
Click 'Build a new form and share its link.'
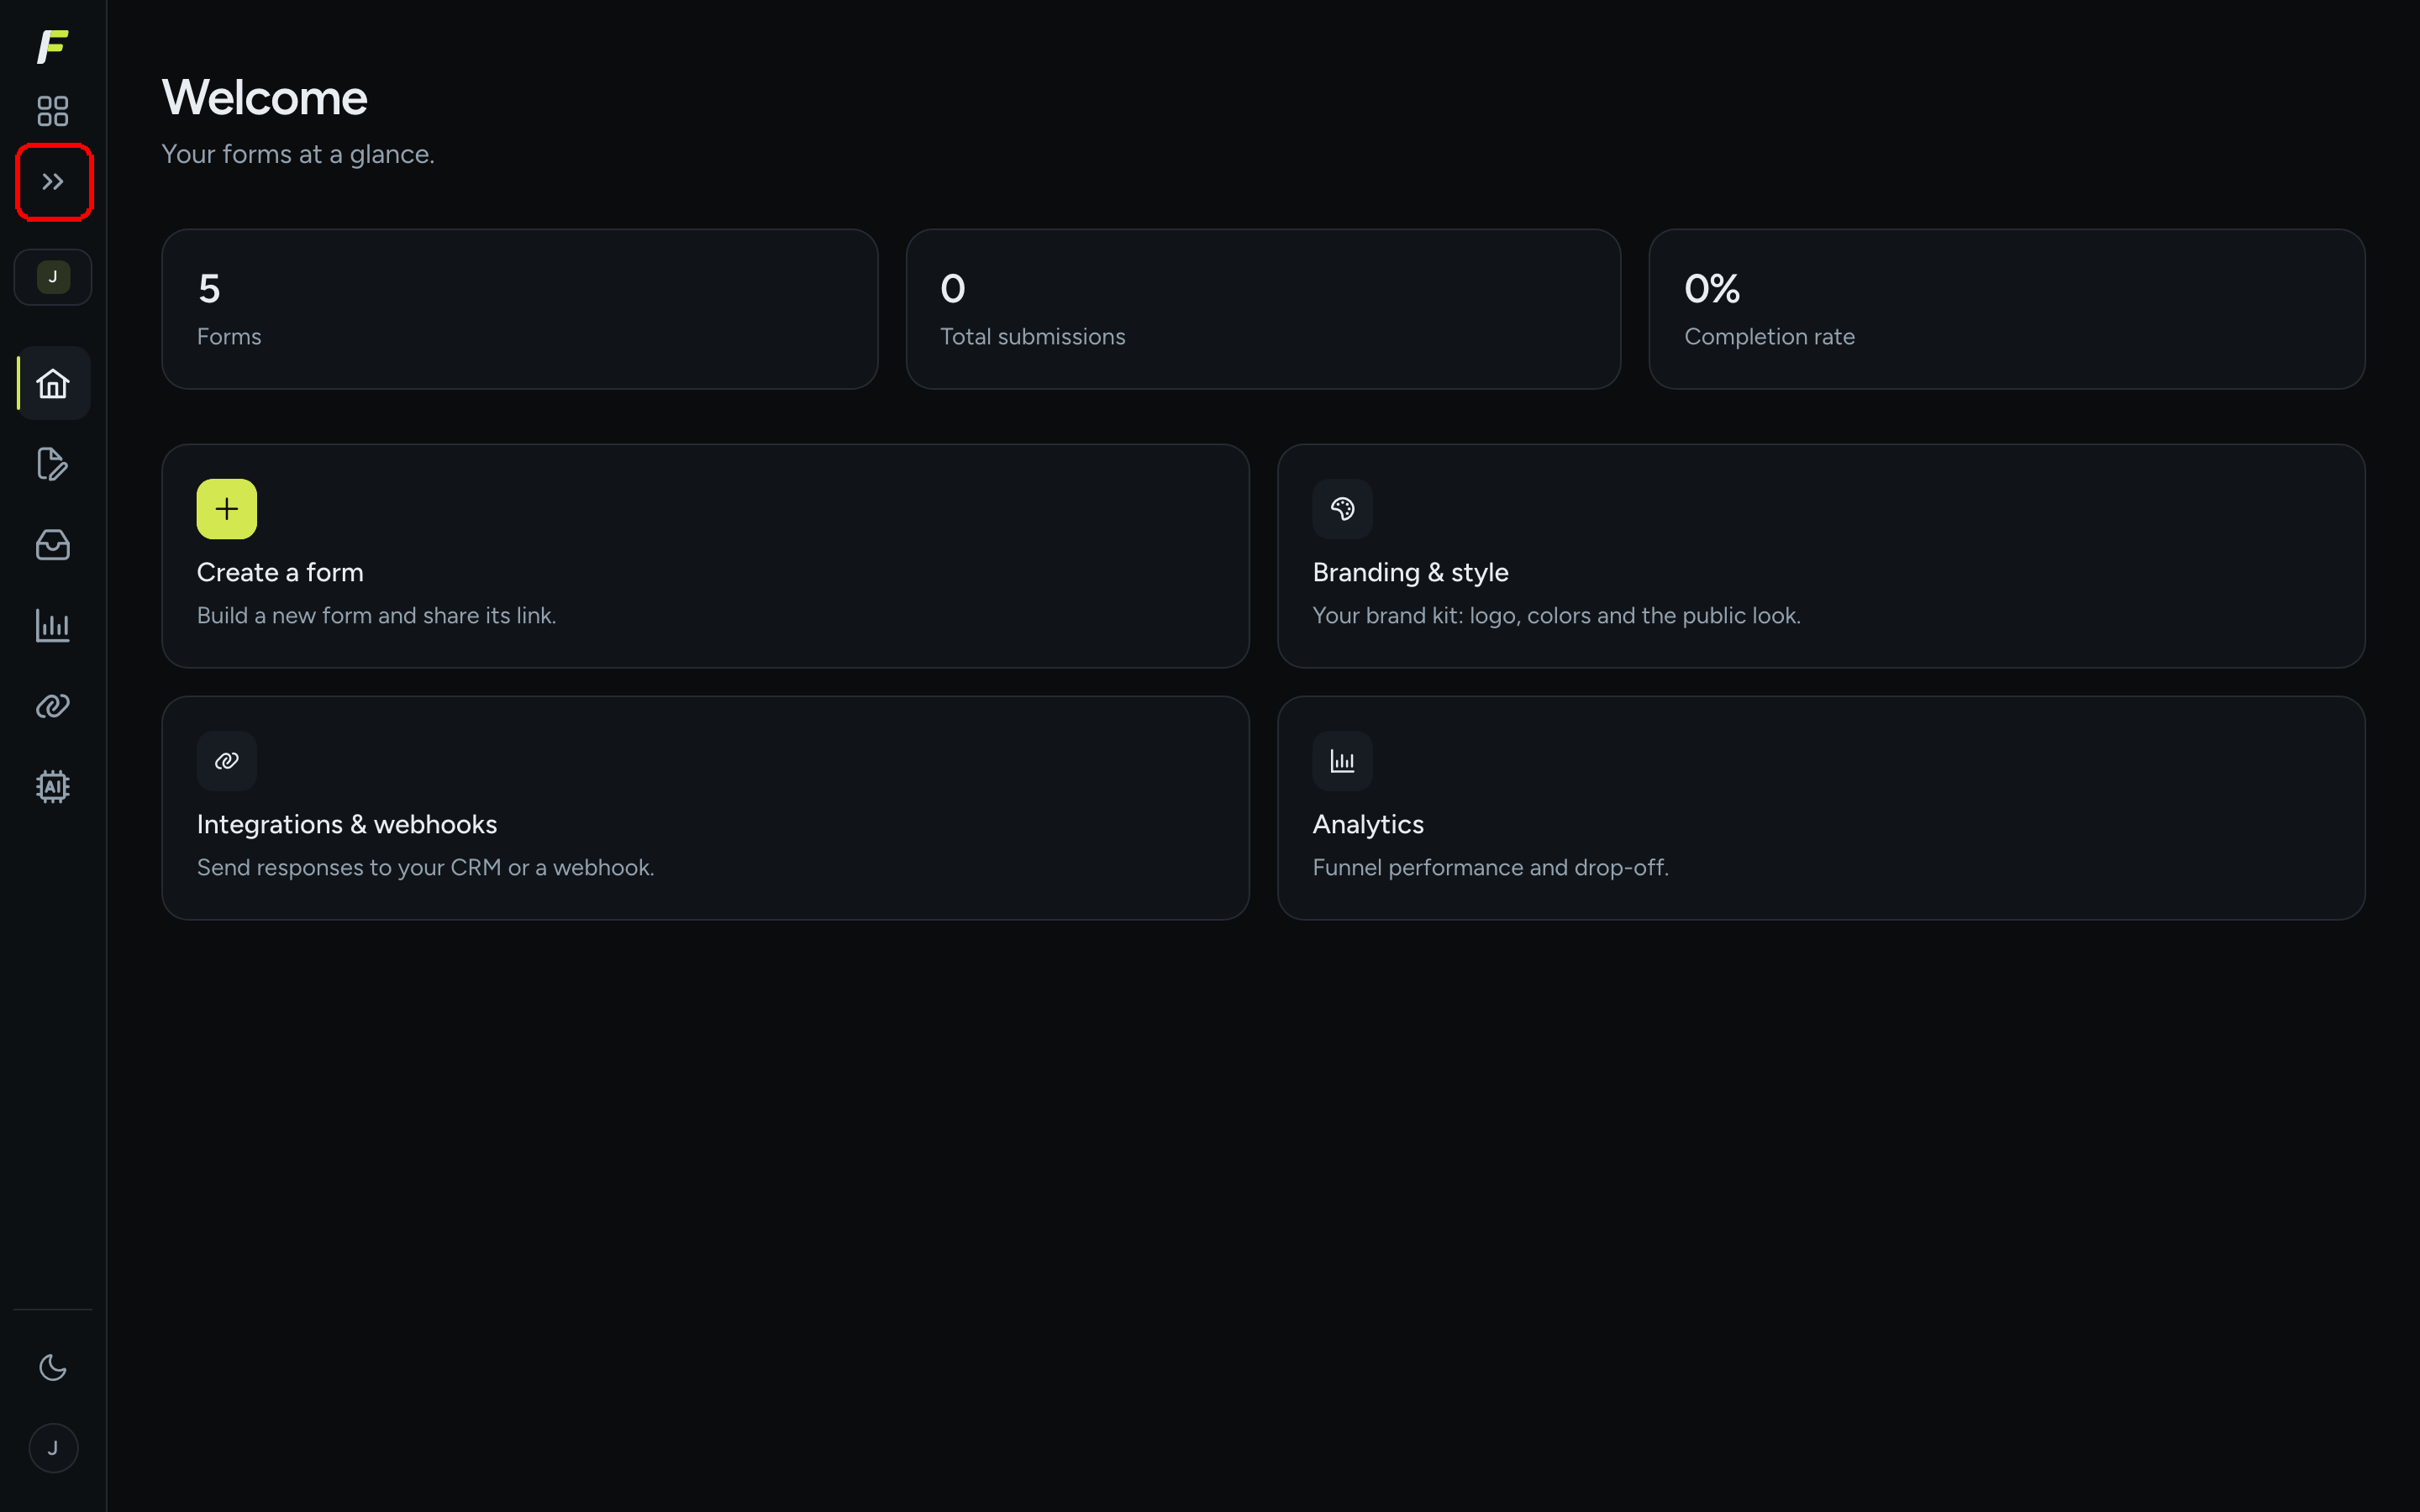point(376,615)
